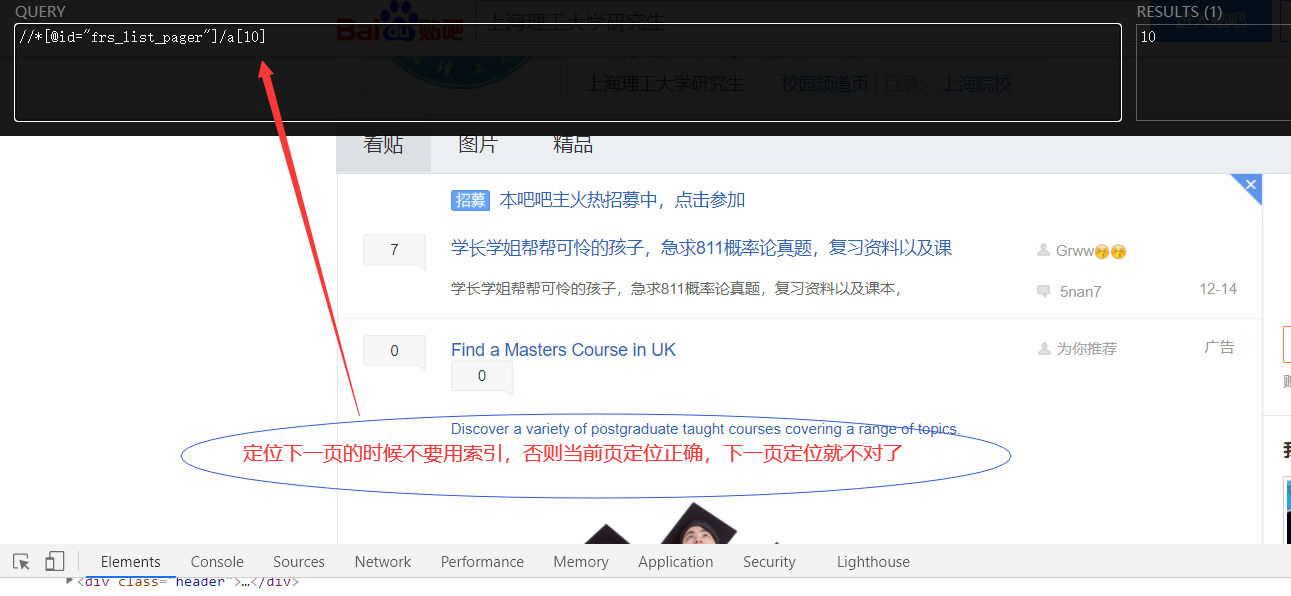The width and height of the screenshot is (1291, 596).
Task: Switch to the Memory tab
Action: (x=581, y=561)
